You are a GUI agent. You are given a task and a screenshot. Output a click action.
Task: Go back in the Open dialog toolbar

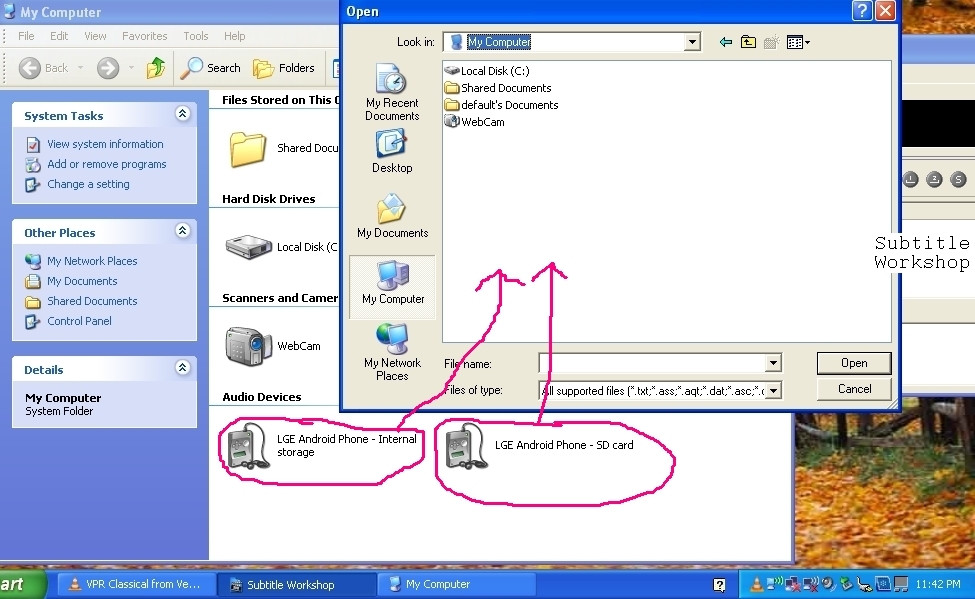[x=725, y=42]
